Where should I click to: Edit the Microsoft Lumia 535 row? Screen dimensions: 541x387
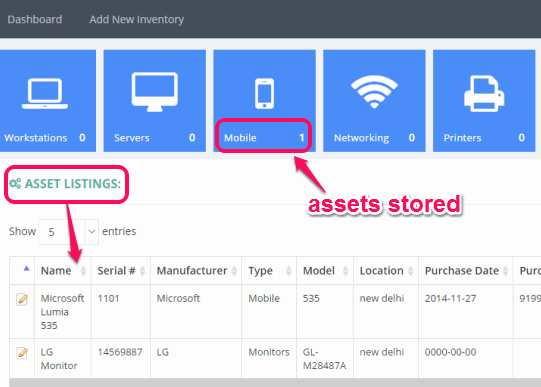click(x=22, y=299)
